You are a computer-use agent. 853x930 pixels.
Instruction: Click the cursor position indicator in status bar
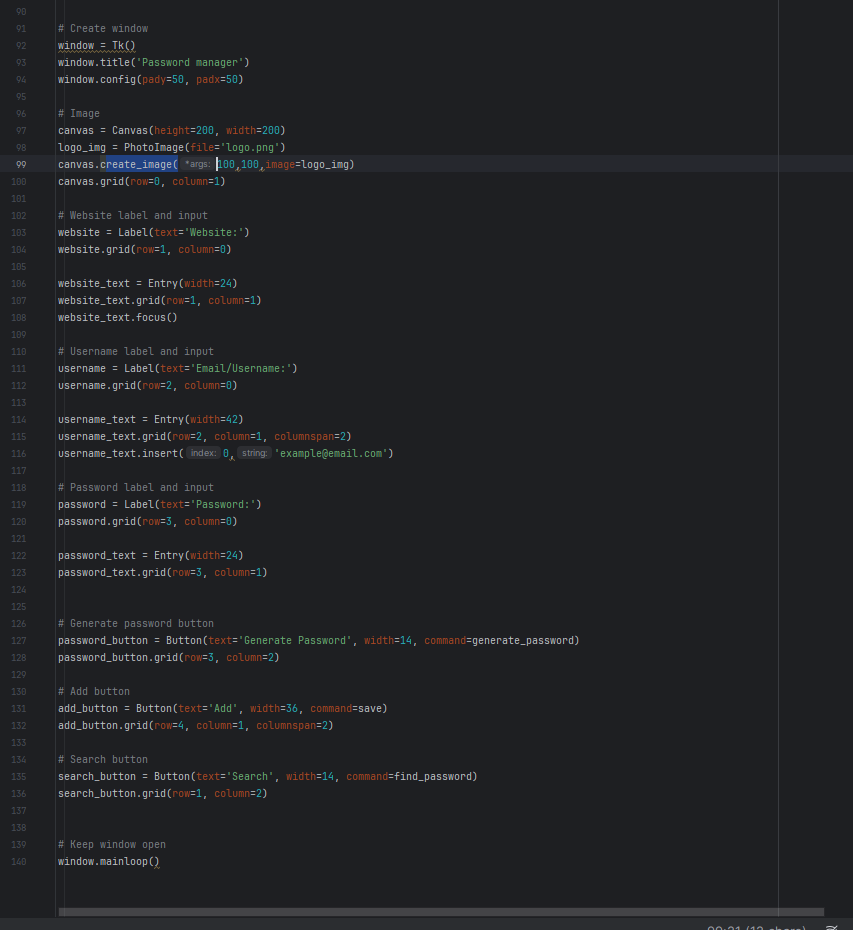tap(756, 927)
